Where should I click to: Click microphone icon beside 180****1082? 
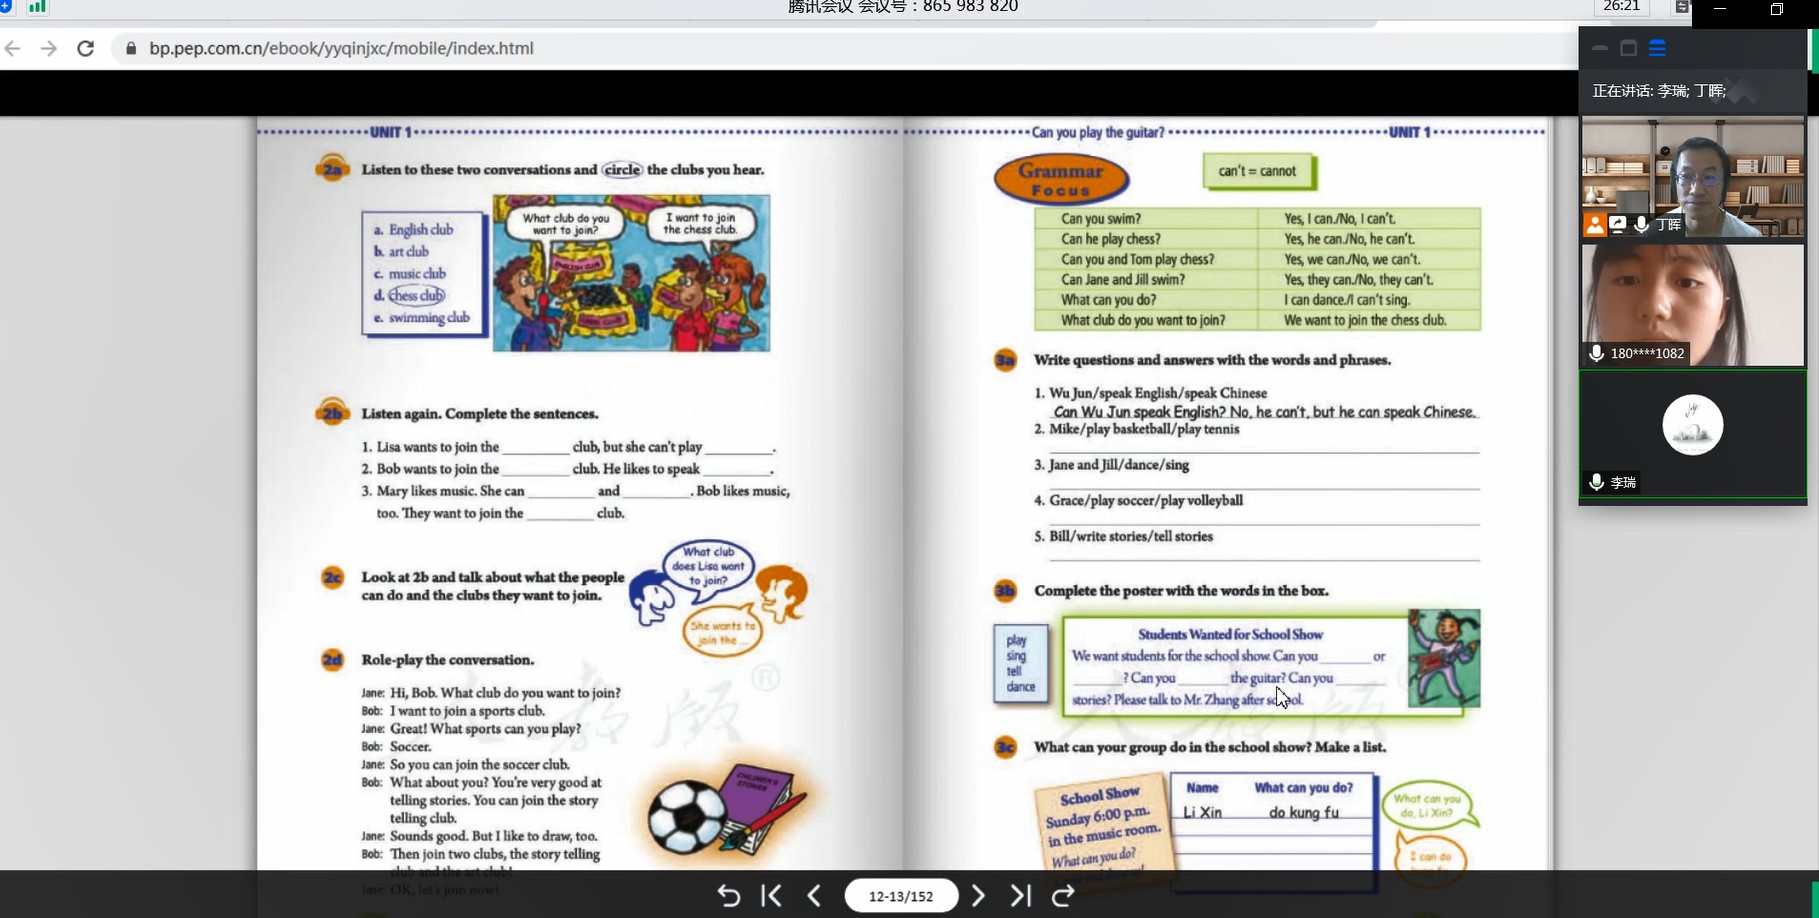pos(1596,353)
